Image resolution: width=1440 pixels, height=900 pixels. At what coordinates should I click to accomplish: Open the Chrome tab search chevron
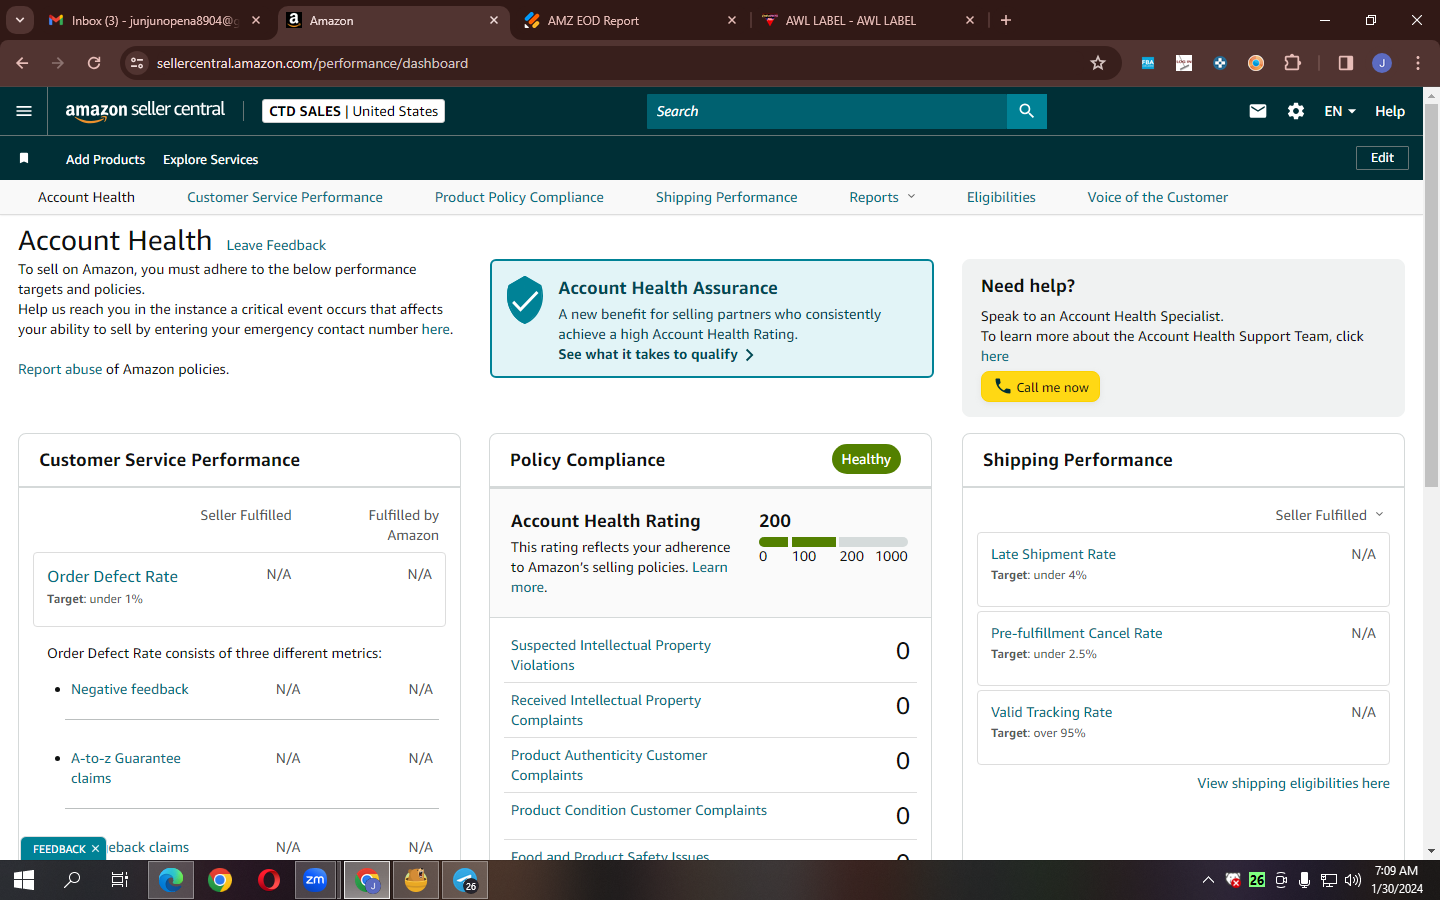19,20
